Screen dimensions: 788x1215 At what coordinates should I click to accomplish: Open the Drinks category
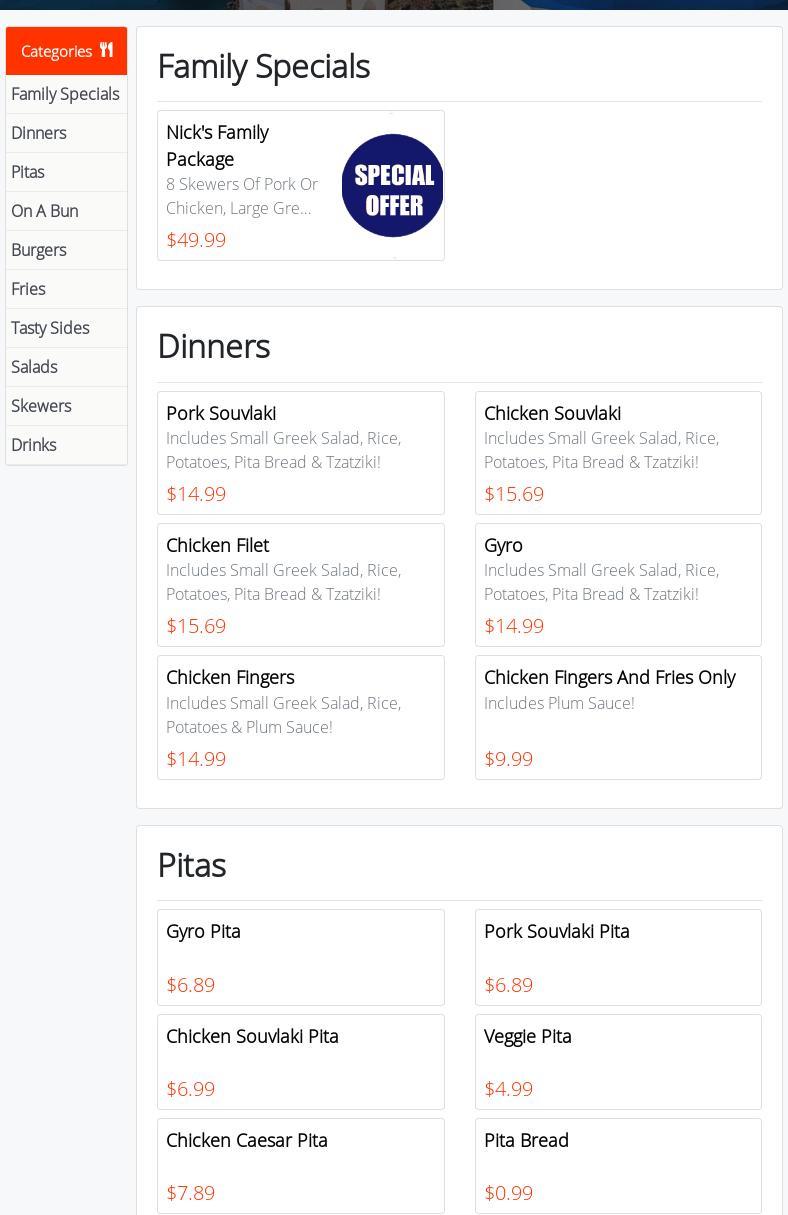tap(34, 445)
